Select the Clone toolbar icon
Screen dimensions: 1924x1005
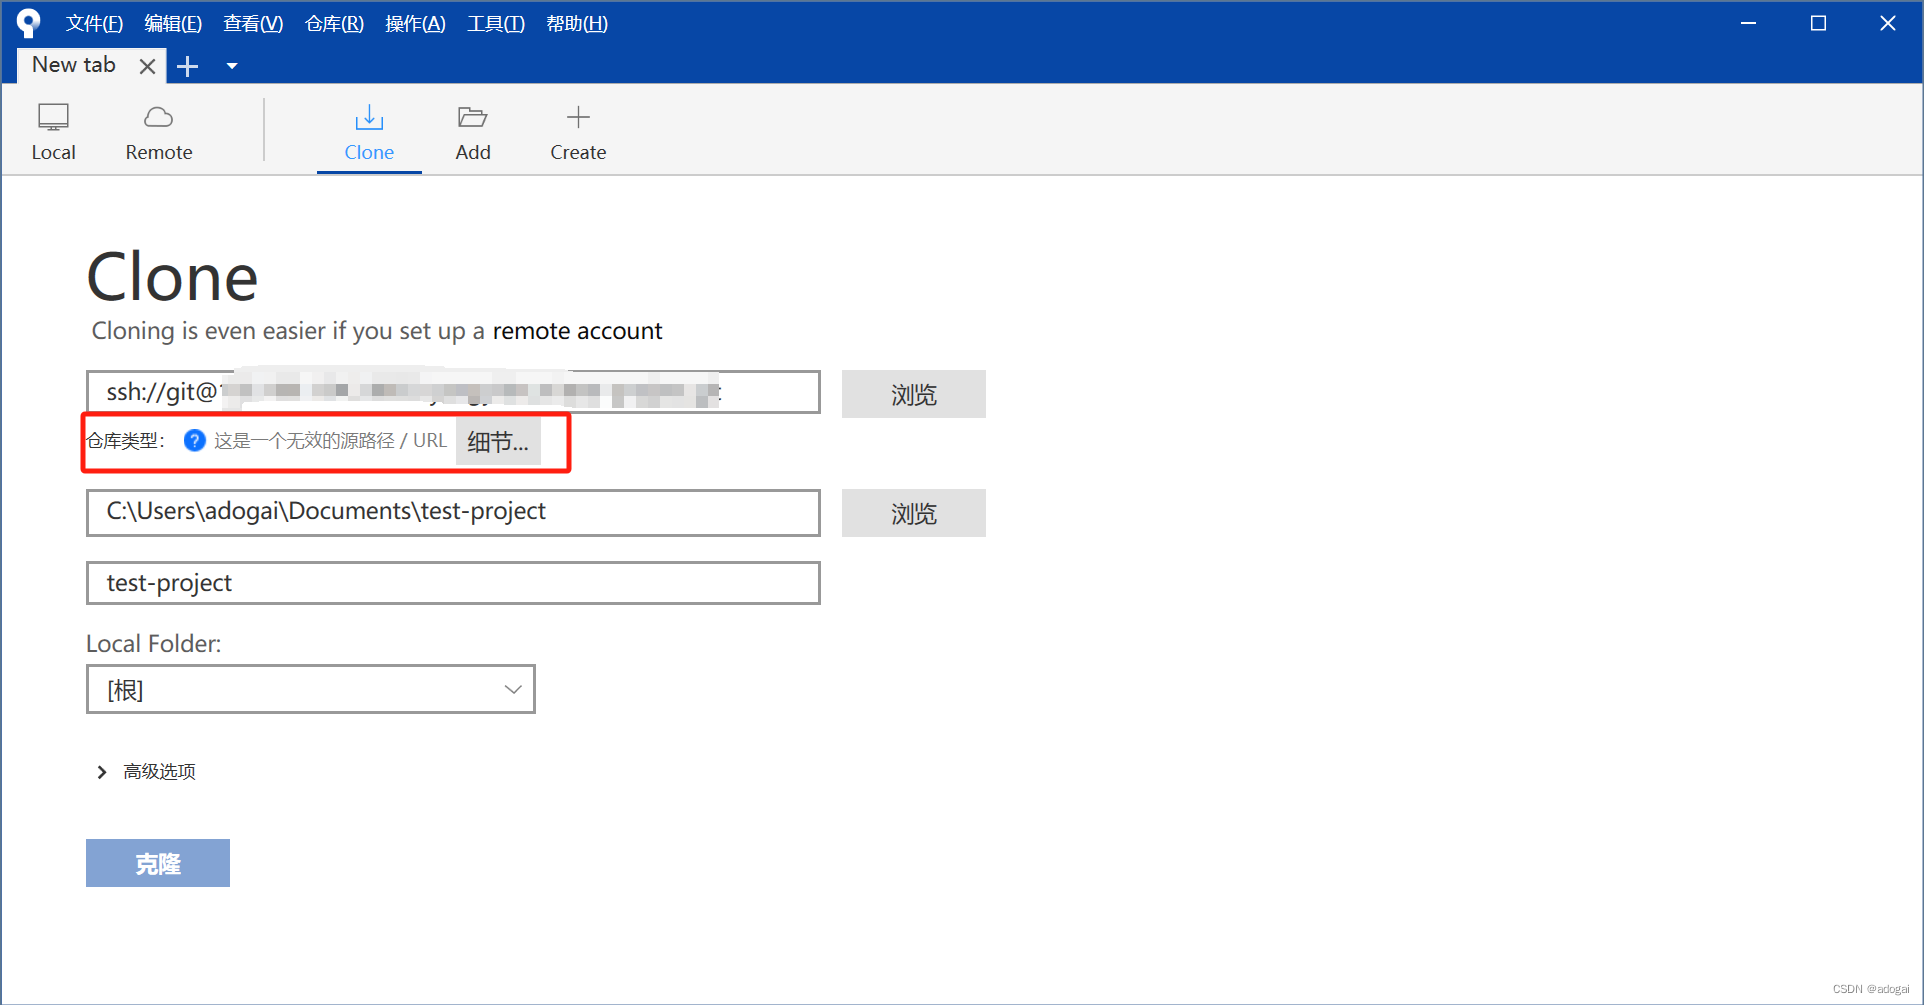pos(369,132)
